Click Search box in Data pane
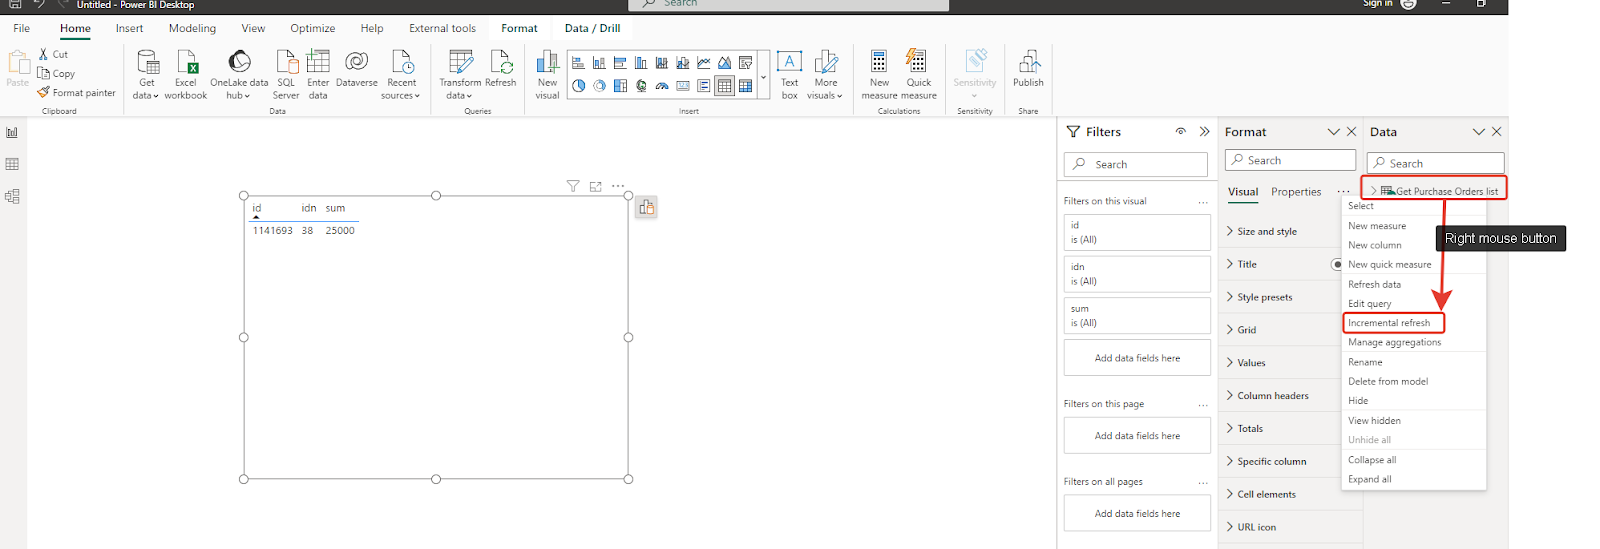 [x=1436, y=163]
